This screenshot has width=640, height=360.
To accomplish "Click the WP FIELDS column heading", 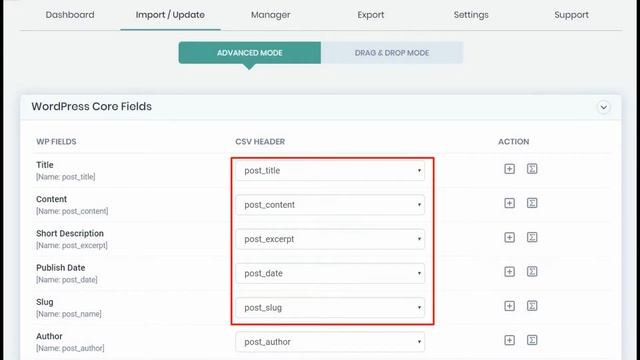I will (56, 142).
